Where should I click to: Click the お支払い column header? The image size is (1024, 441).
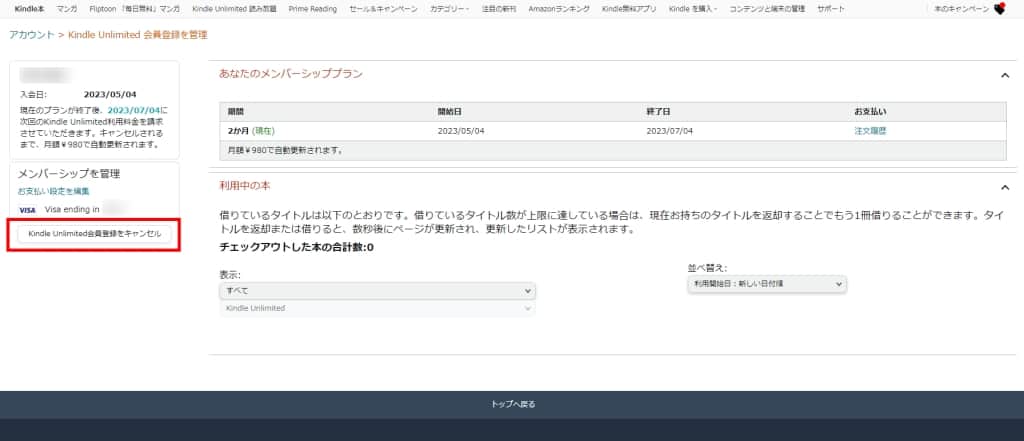(870, 112)
